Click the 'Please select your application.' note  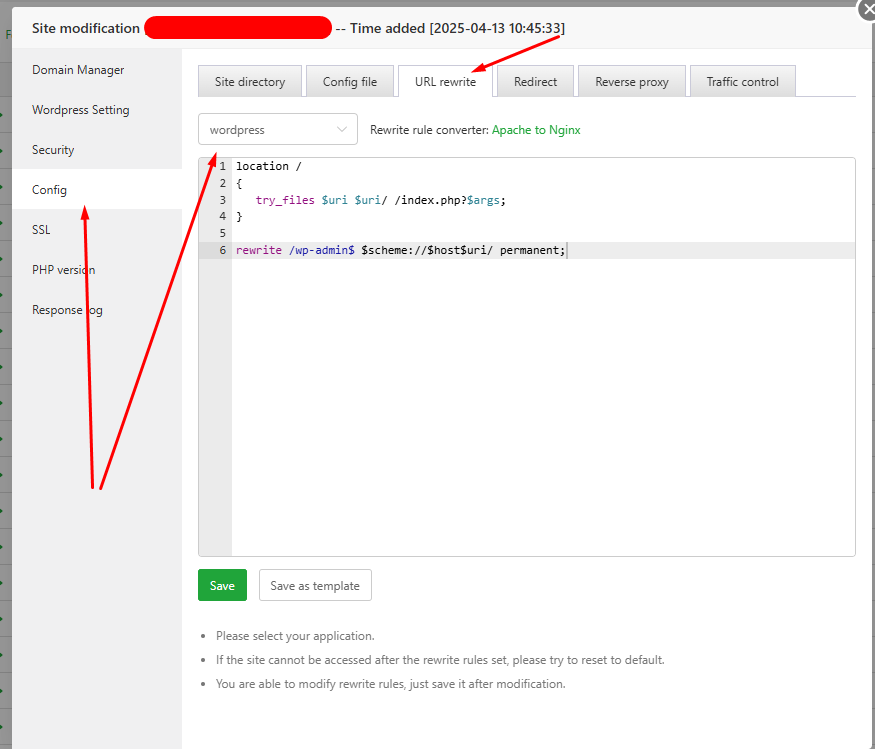pyautogui.click(x=295, y=636)
